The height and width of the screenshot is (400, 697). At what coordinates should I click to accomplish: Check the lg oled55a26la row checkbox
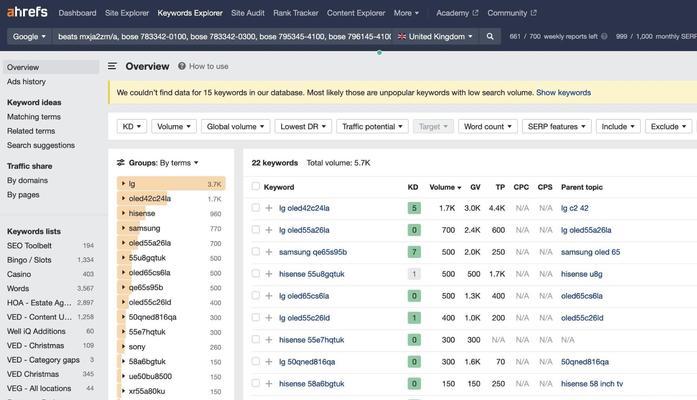click(x=256, y=229)
